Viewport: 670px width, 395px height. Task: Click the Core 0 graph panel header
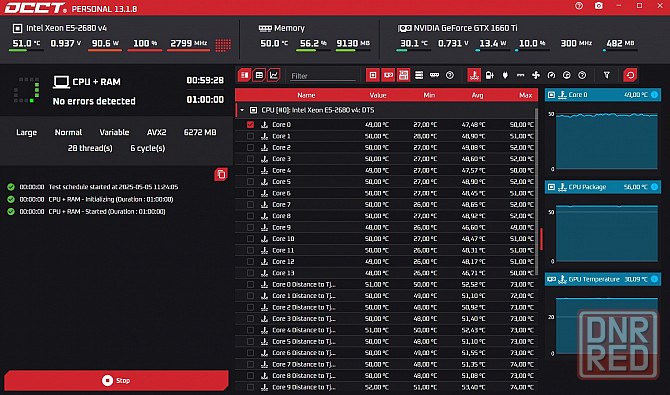[x=602, y=94]
